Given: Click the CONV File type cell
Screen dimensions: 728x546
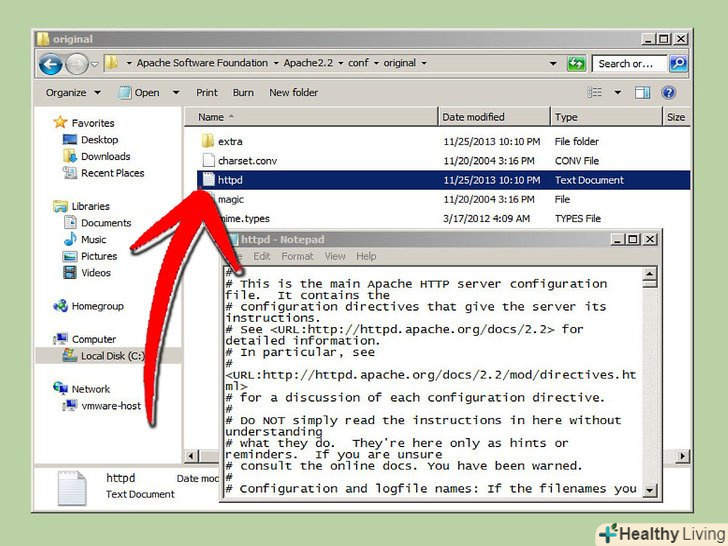Looking at the screenshot, I should [x=577, y=161].
